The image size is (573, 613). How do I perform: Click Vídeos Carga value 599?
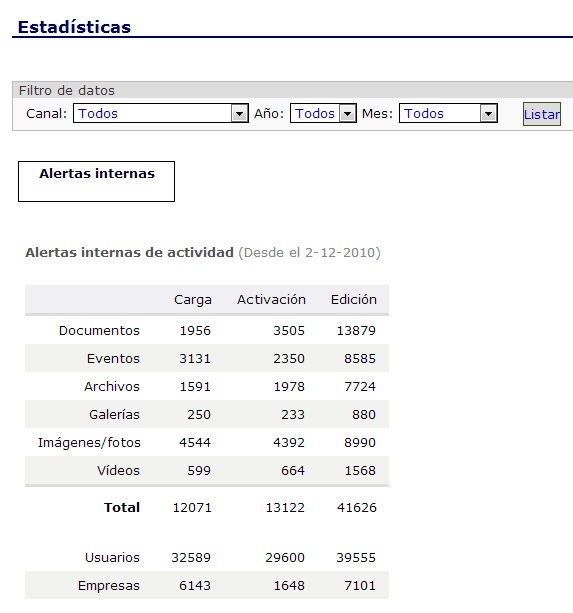click(x=199, y=470)
